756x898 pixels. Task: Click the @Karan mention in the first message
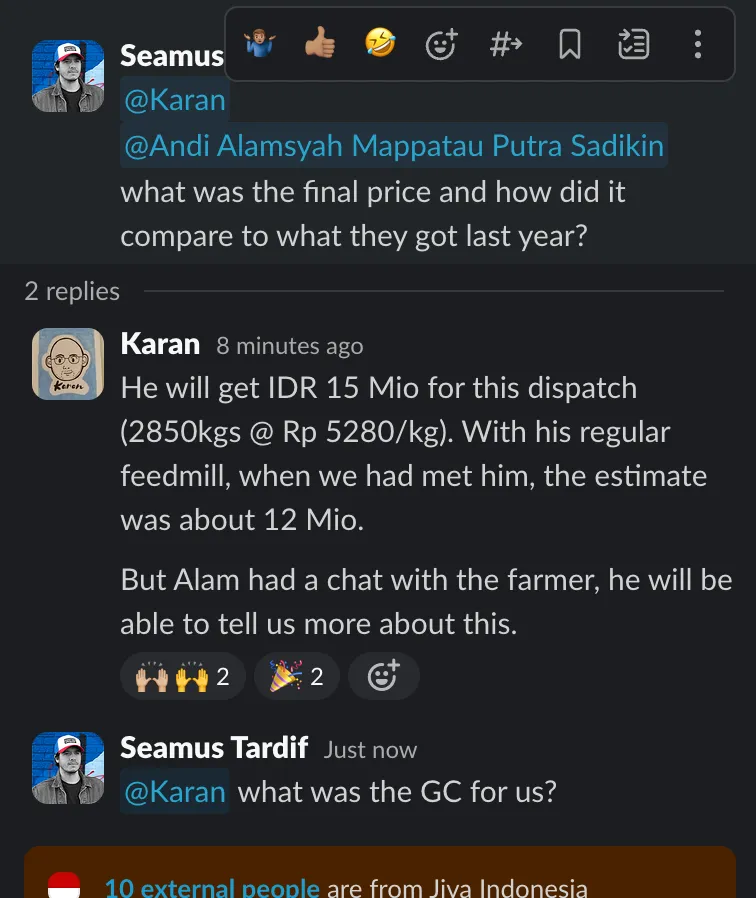(174, 101)
